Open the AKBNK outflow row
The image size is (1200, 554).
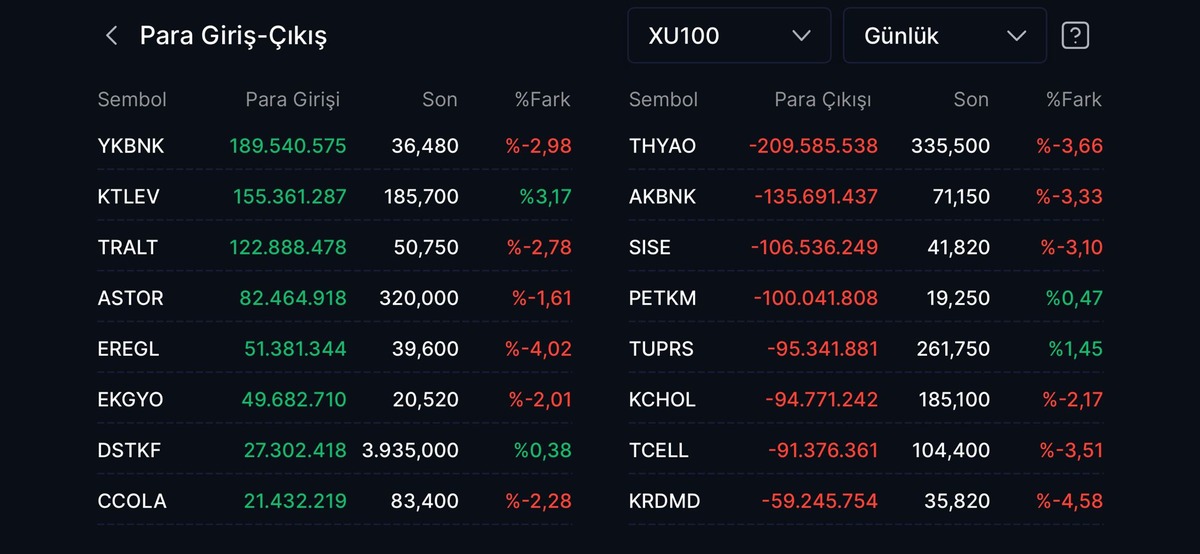[x=866, y=197]
